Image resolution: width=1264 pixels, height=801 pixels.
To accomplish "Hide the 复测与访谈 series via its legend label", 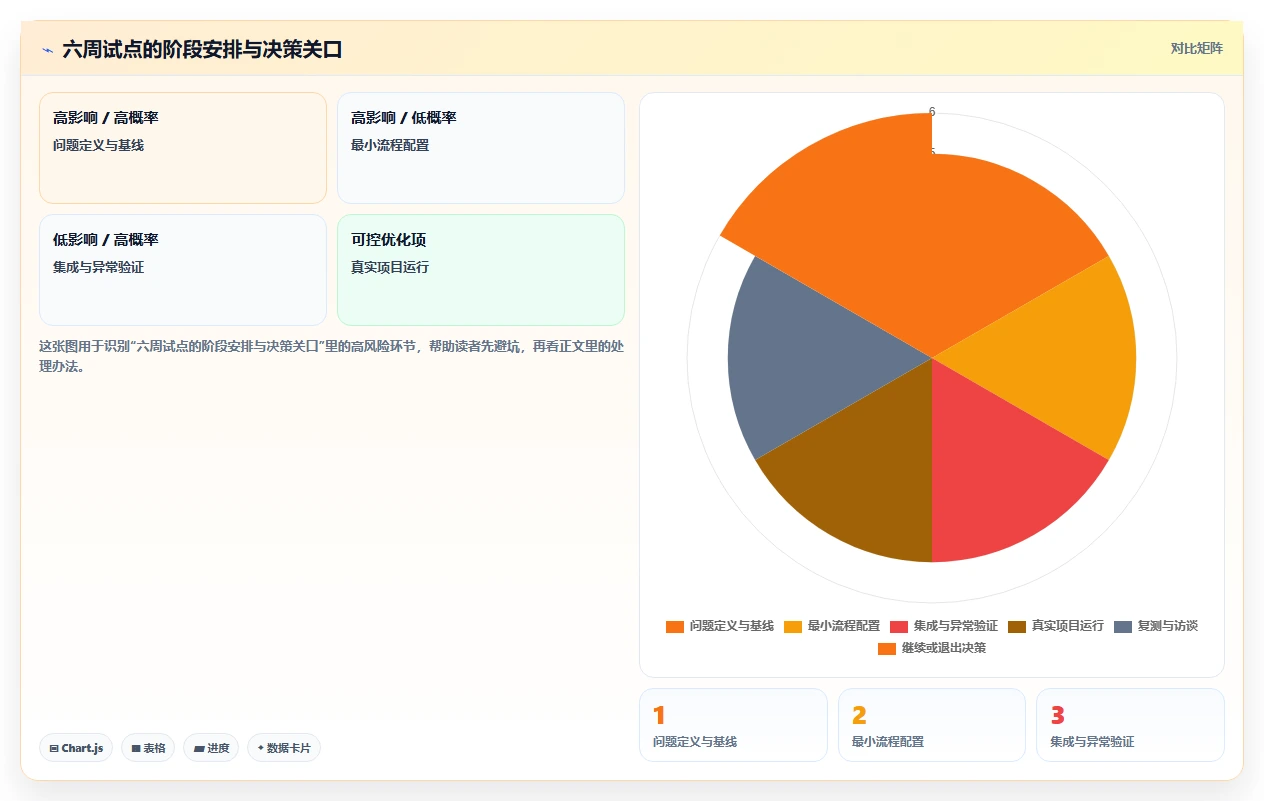I will coord(1168,626).
